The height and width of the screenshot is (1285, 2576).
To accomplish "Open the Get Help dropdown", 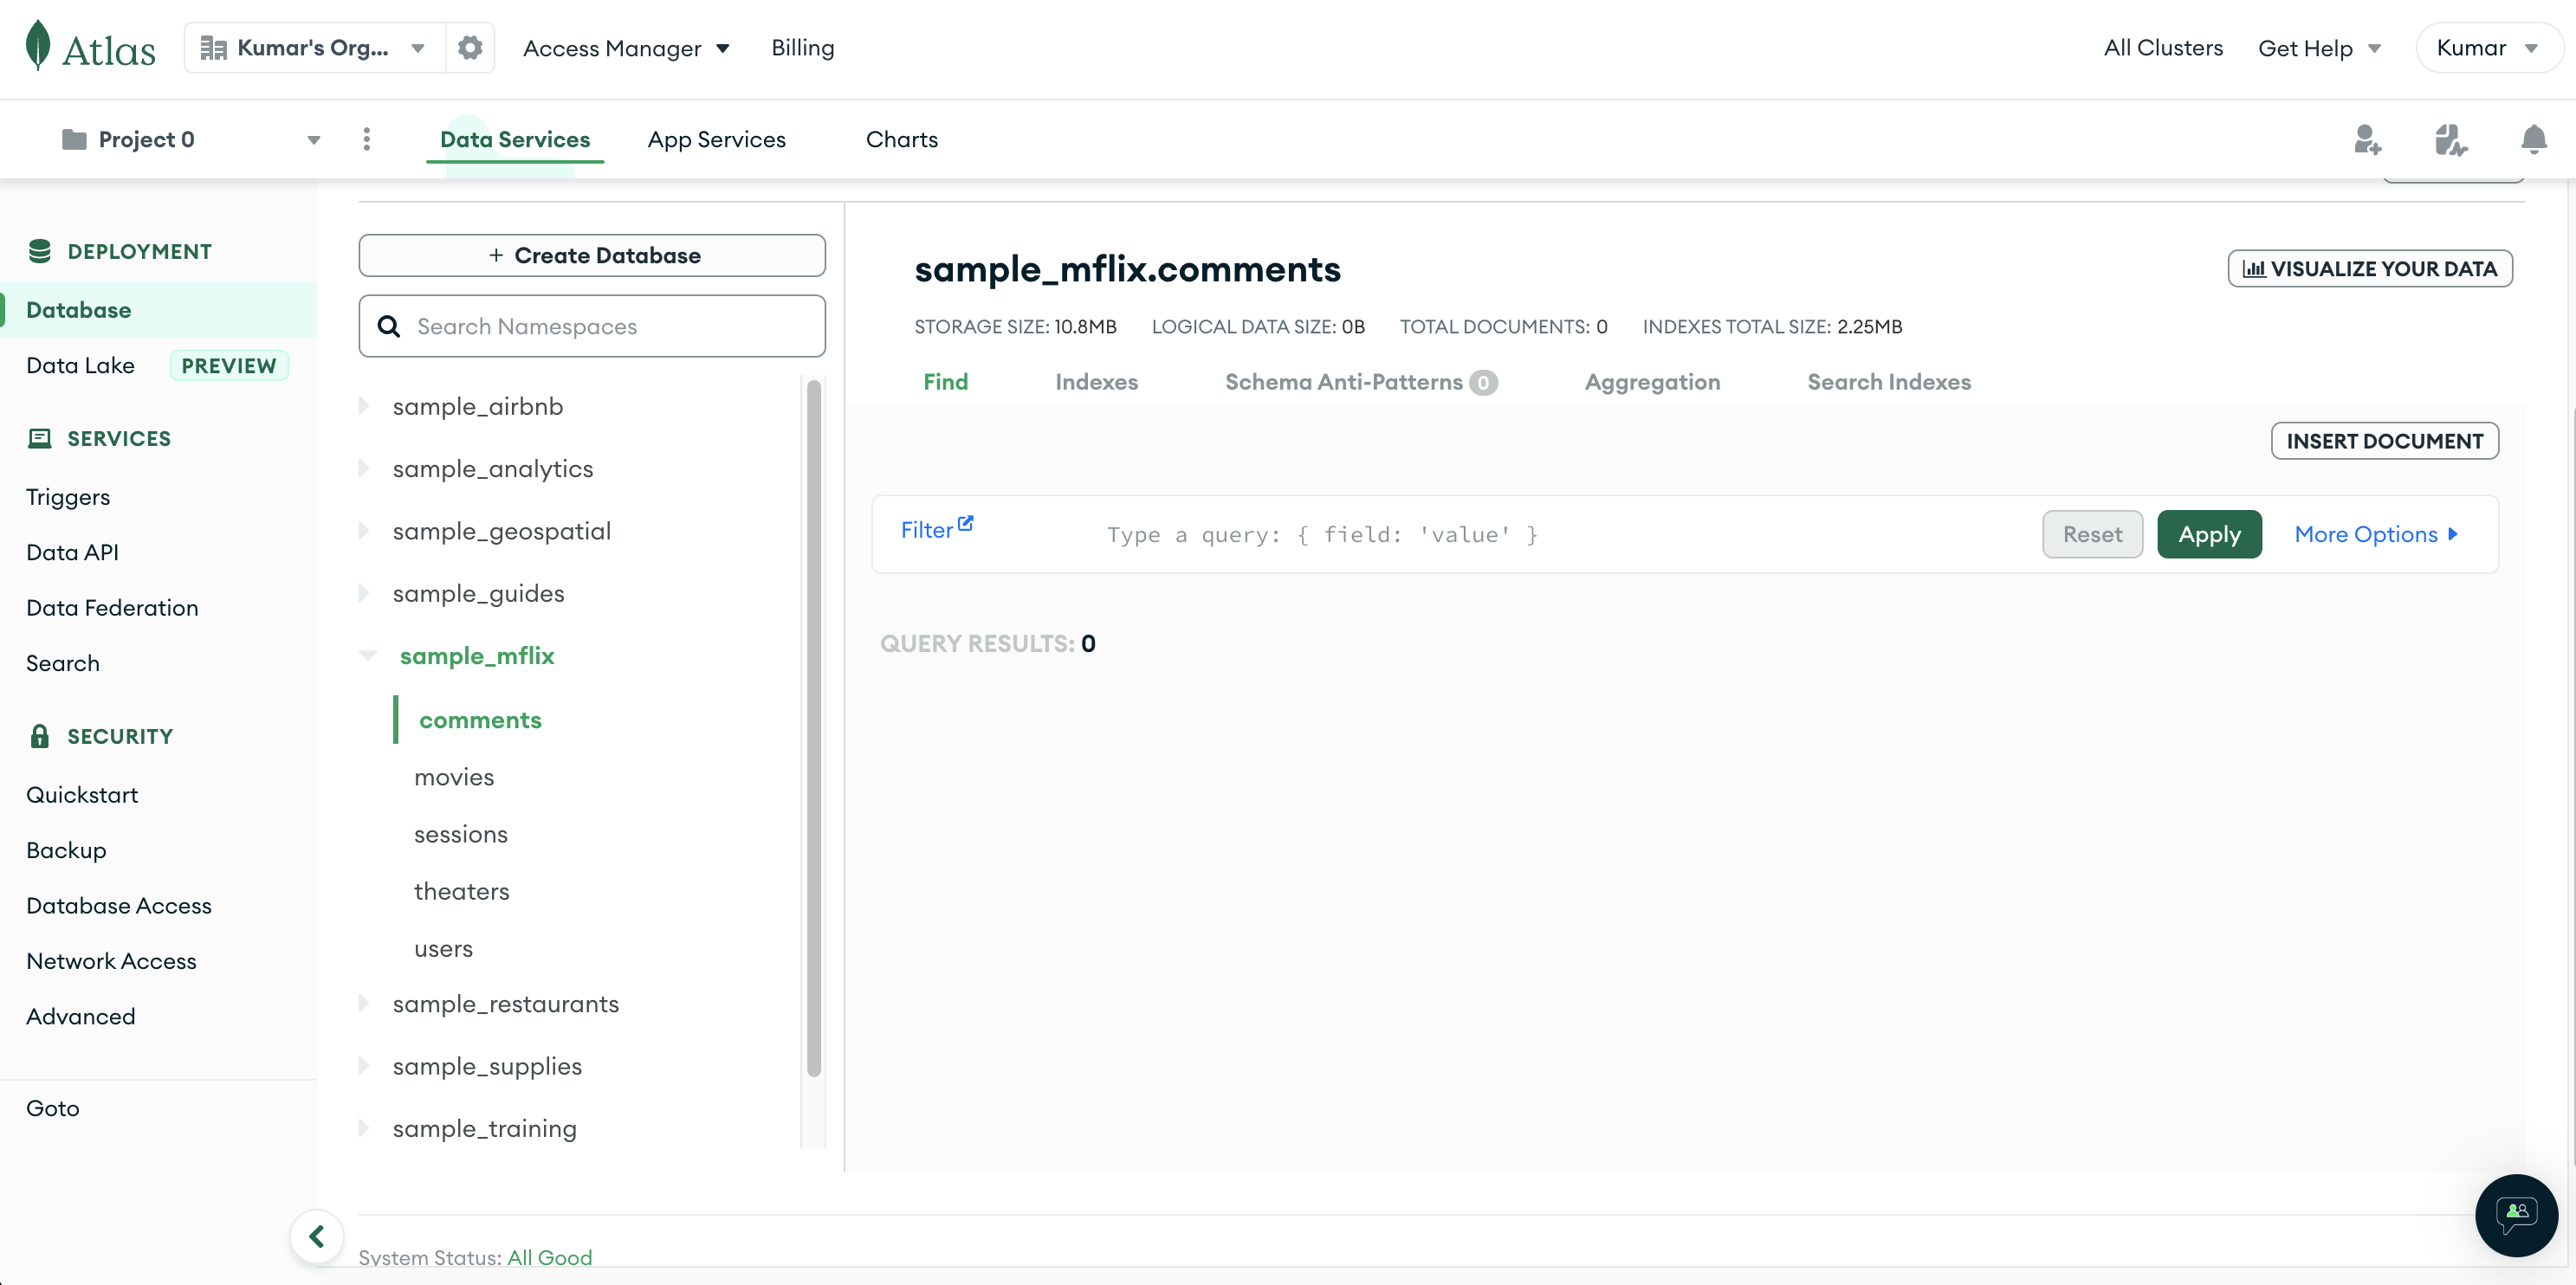I will (x=2319, y=48).
